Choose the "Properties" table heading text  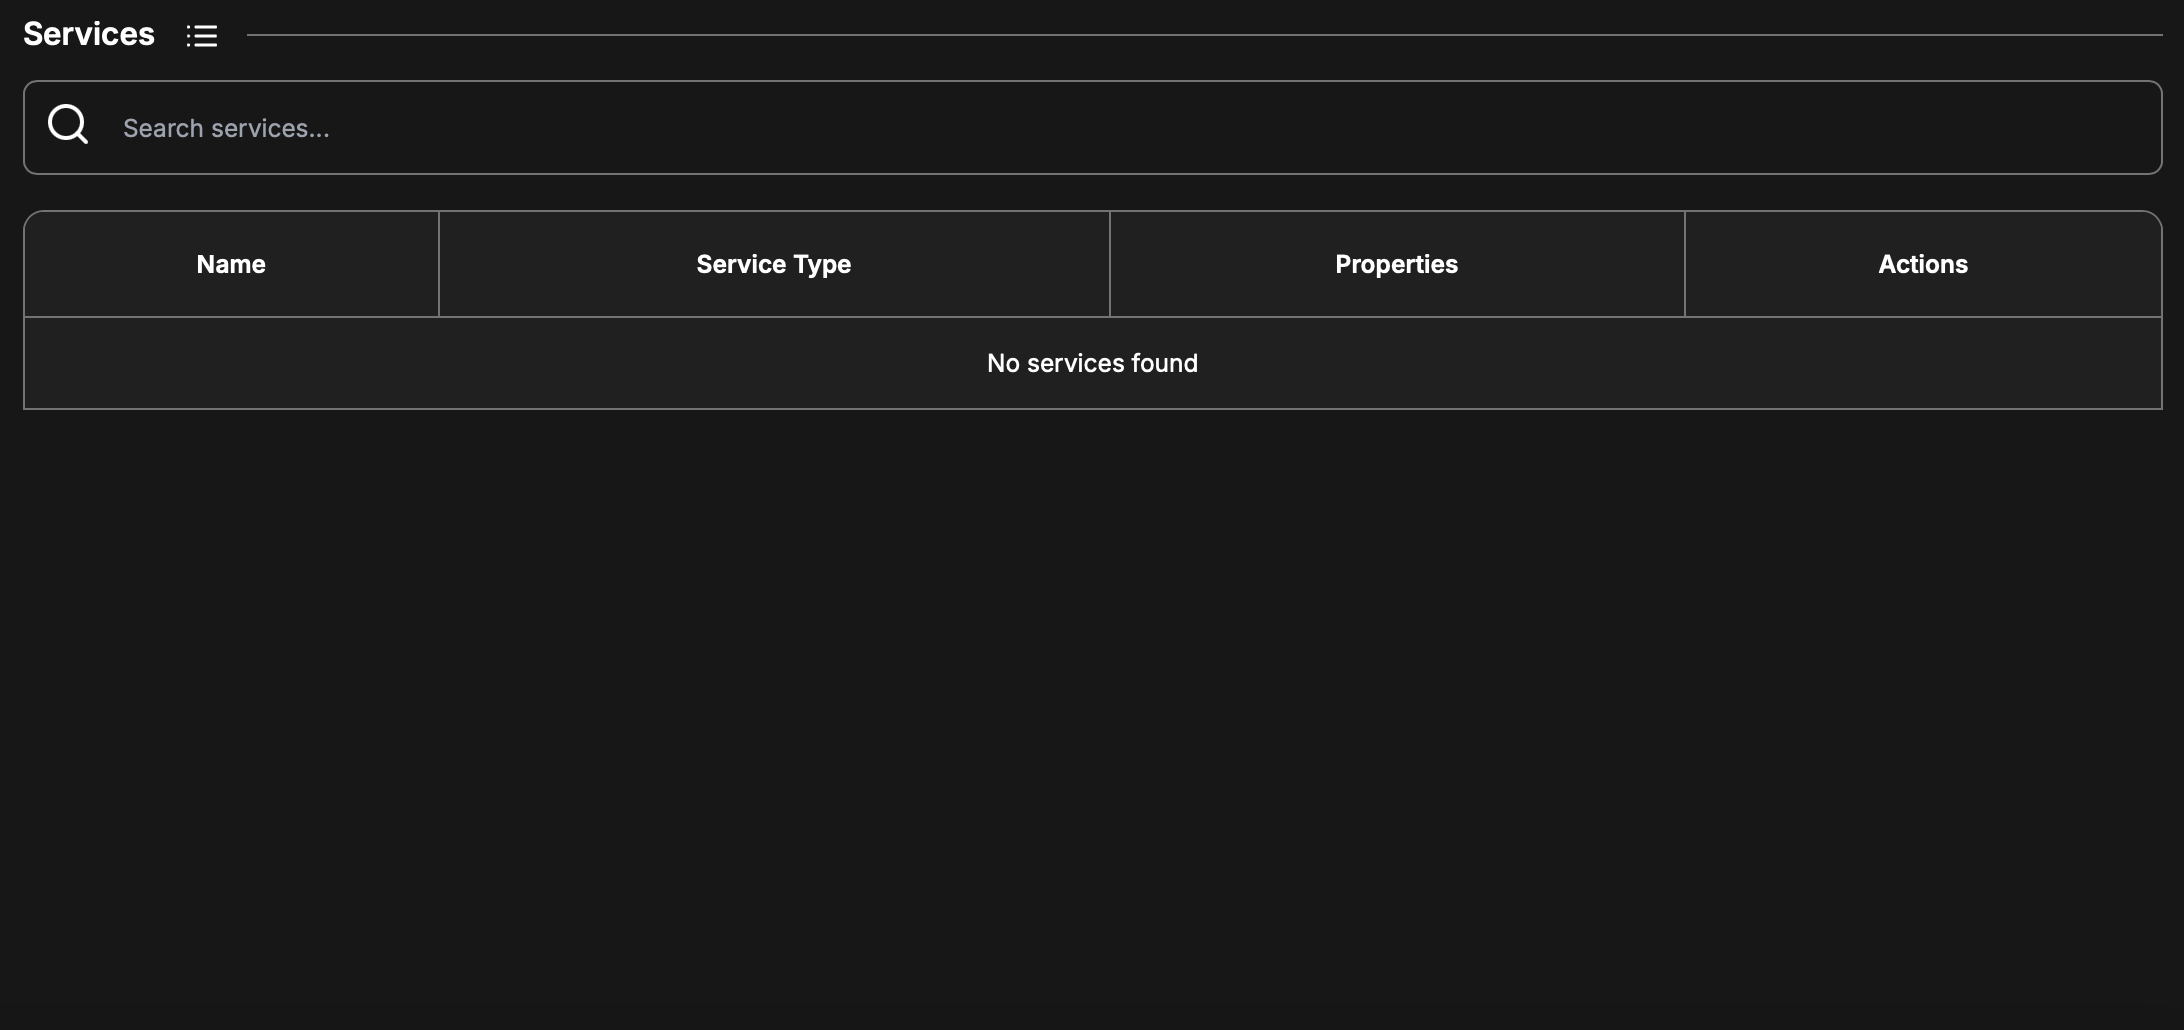[x=1396, y=264]
